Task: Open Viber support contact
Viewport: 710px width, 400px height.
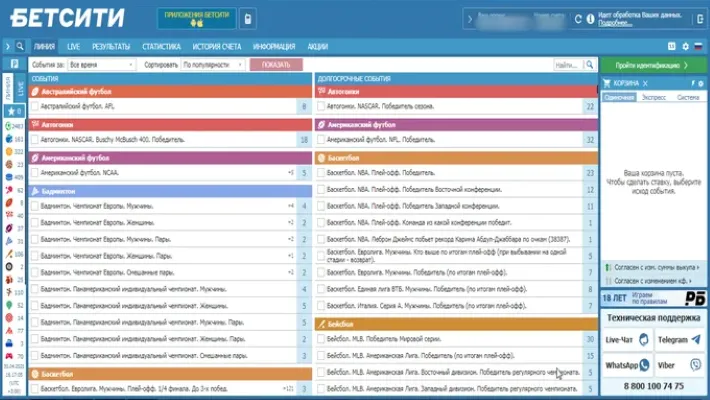Action: 680,365
